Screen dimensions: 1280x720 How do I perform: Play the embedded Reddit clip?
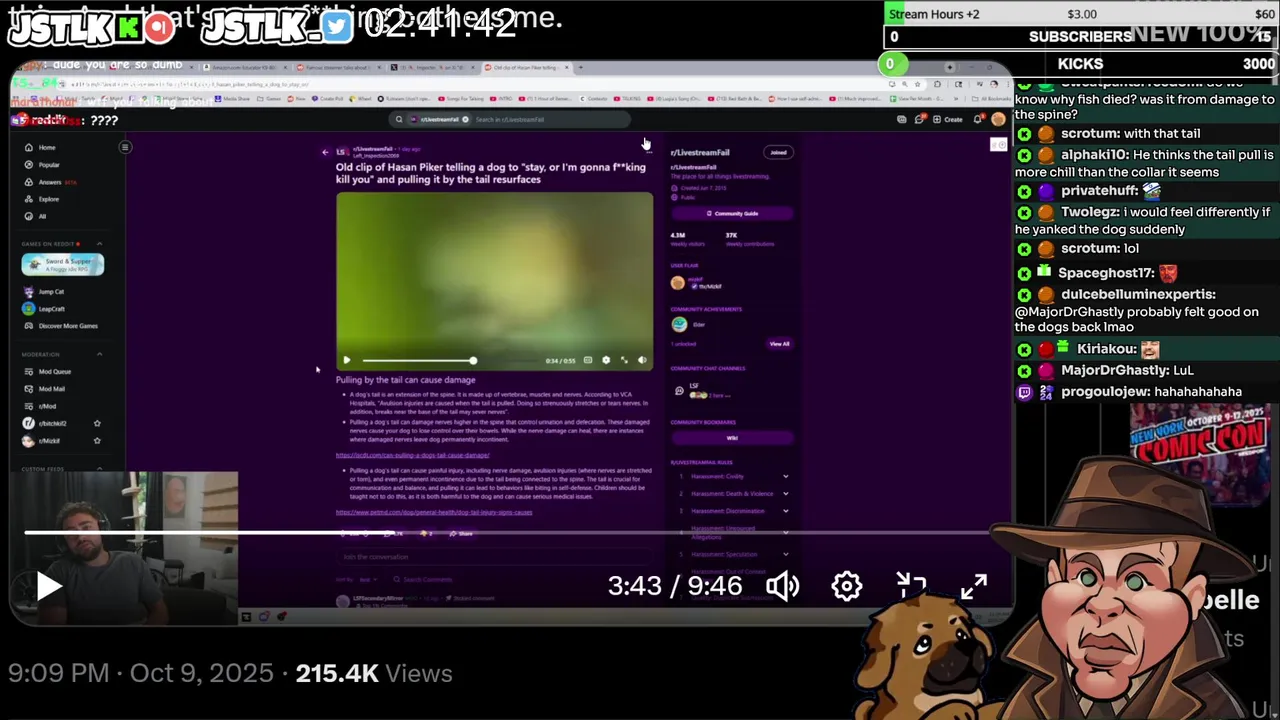pos(346,360)
